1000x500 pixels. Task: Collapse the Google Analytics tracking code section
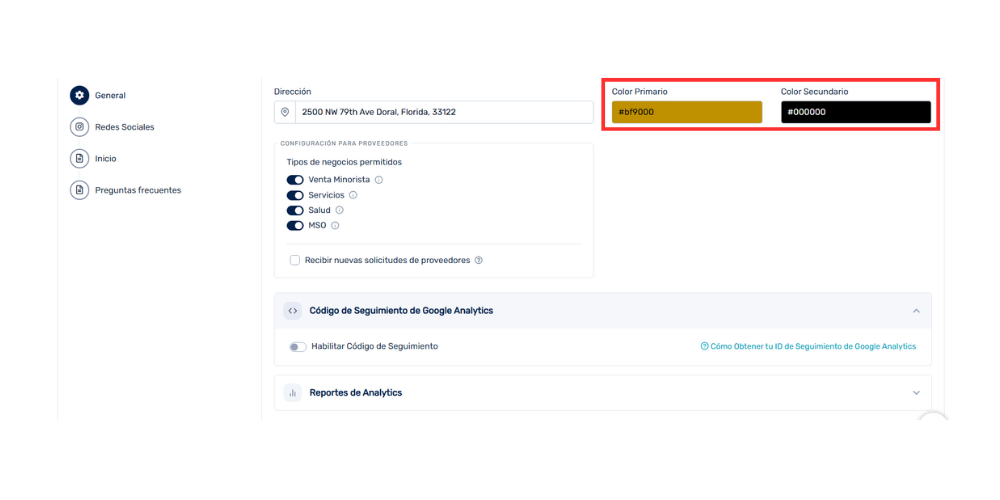(x=916, y=311)
